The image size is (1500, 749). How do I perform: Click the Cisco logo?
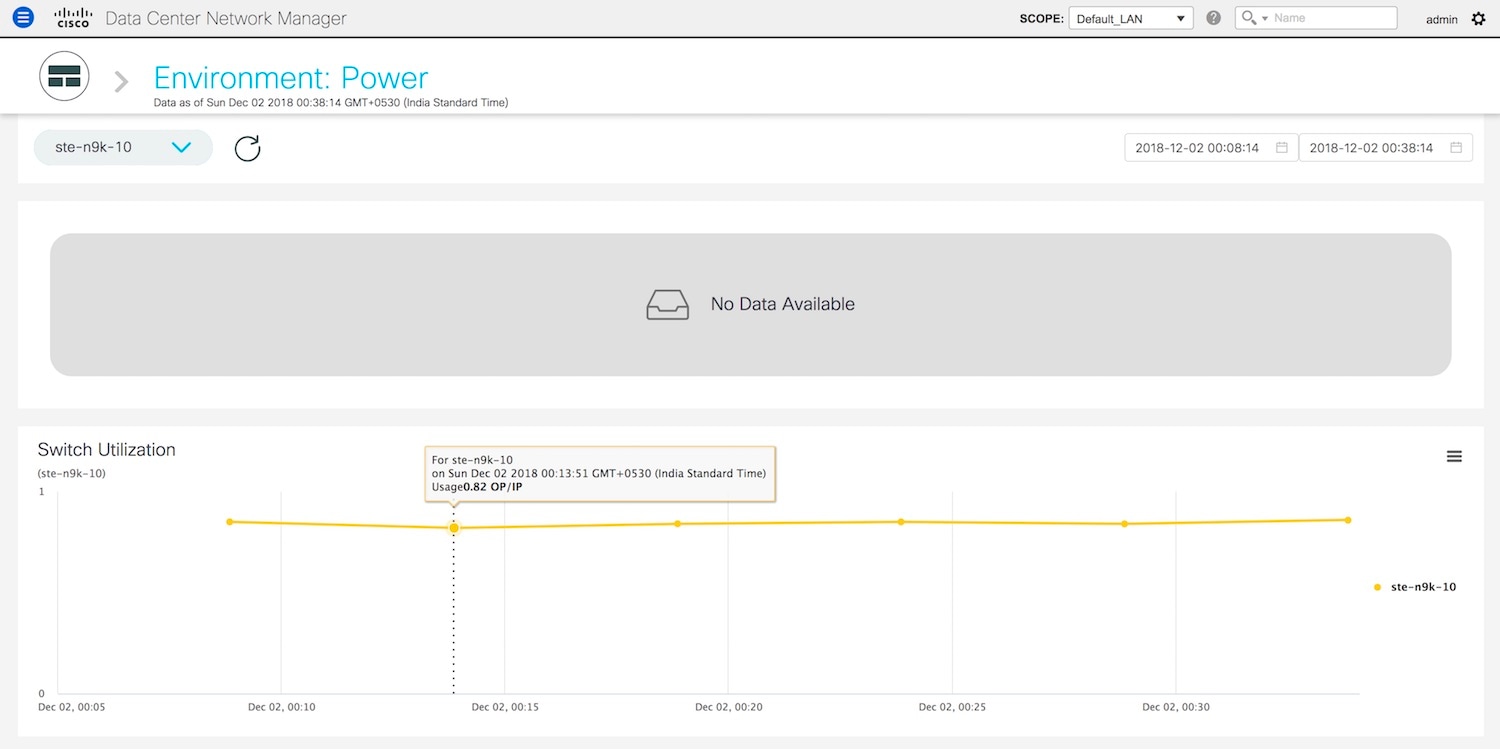(x=74, y=18)
